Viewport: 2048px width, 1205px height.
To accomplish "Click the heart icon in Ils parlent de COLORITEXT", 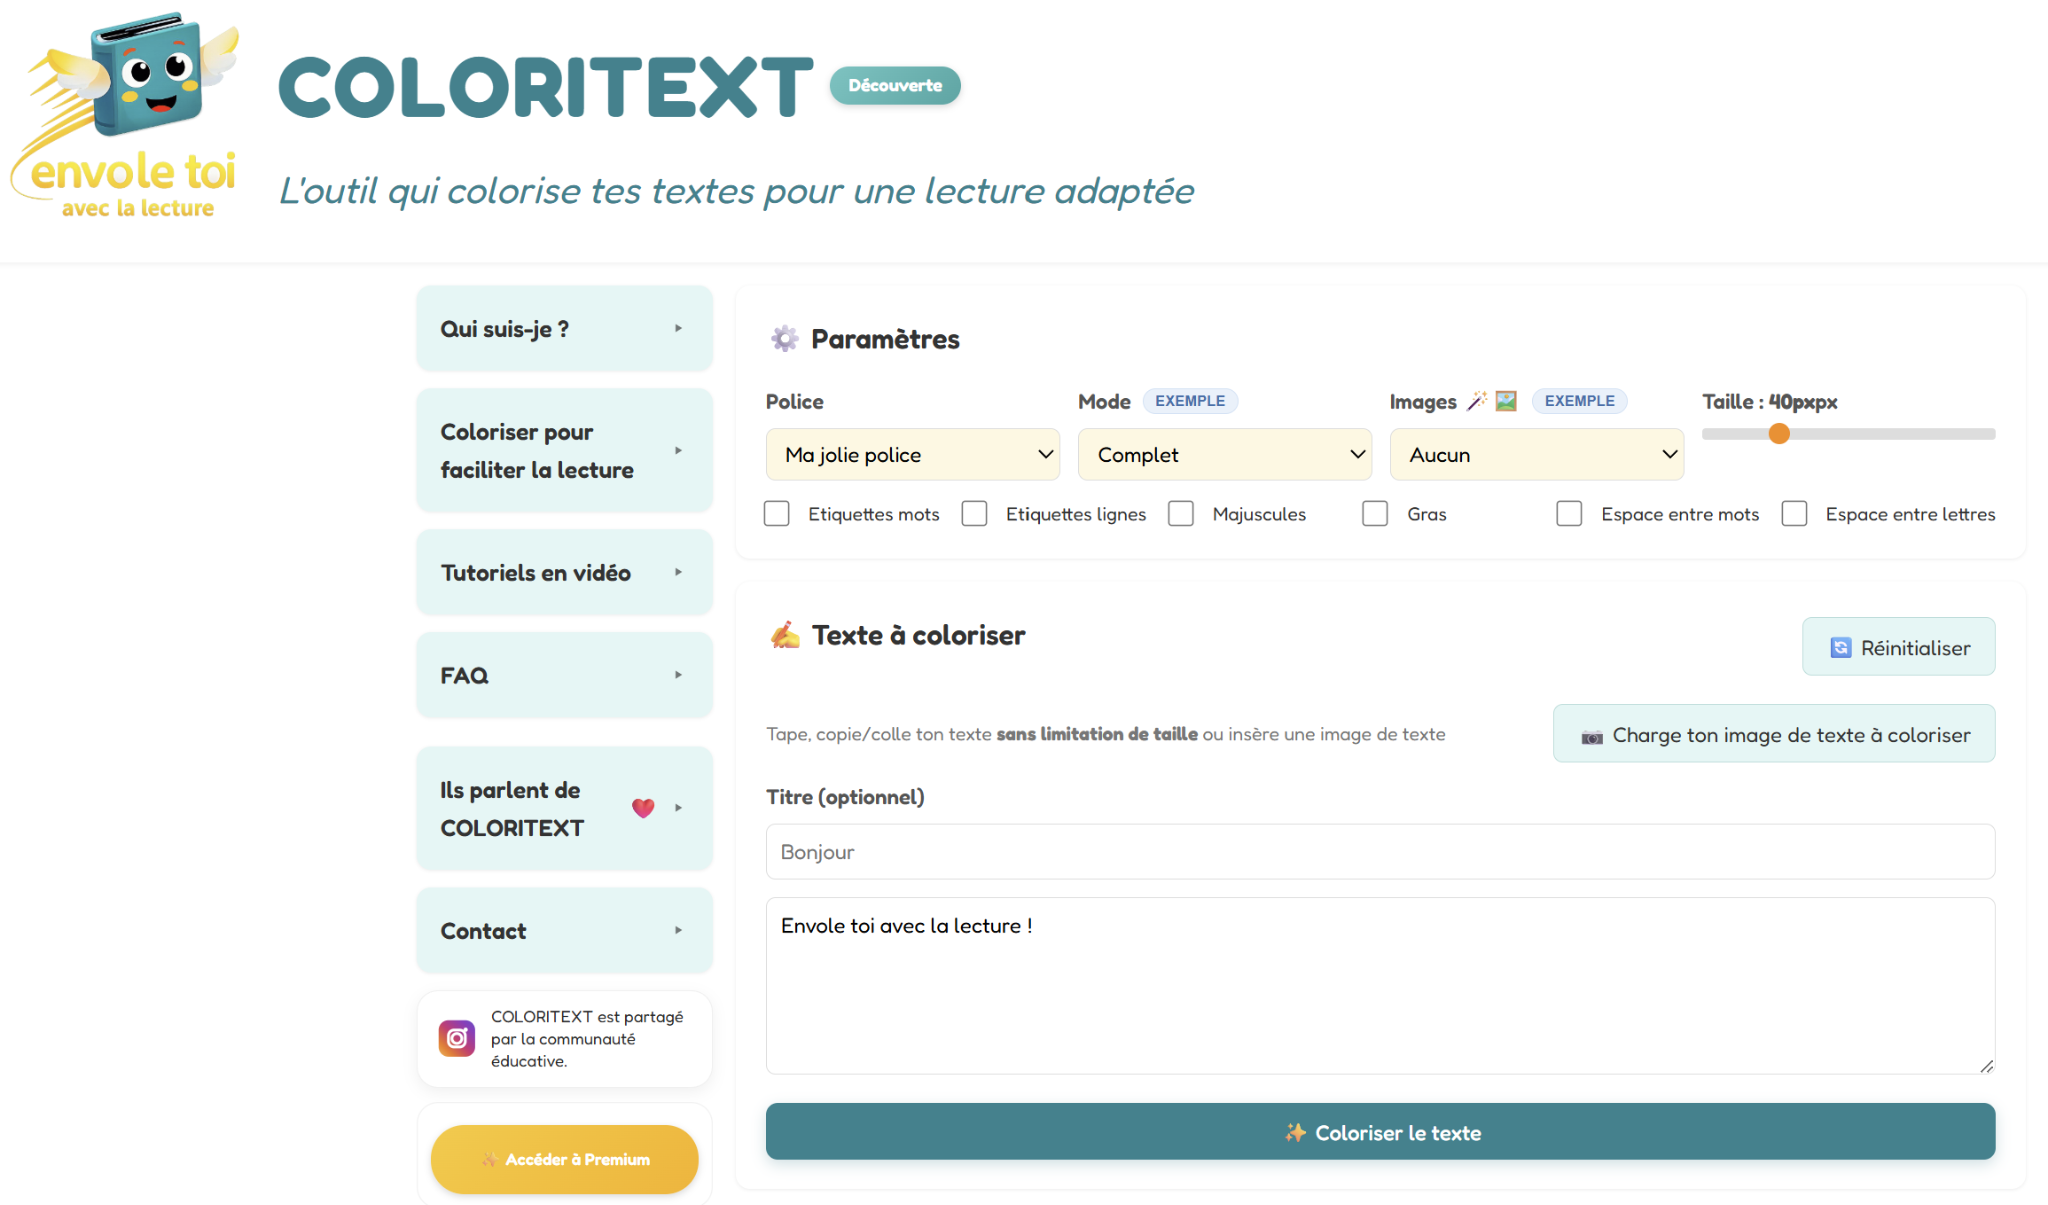I will [643, 808].
